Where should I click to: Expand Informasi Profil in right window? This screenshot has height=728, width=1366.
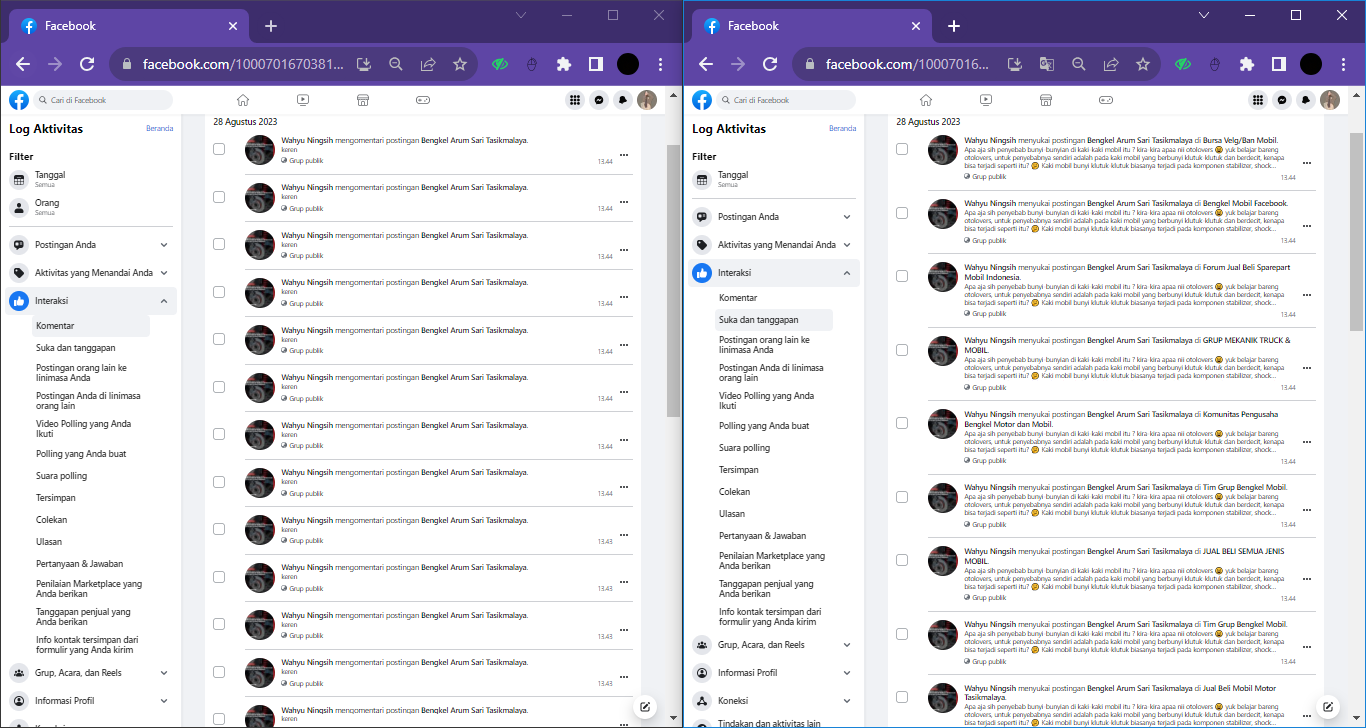[x=774, y=673]
